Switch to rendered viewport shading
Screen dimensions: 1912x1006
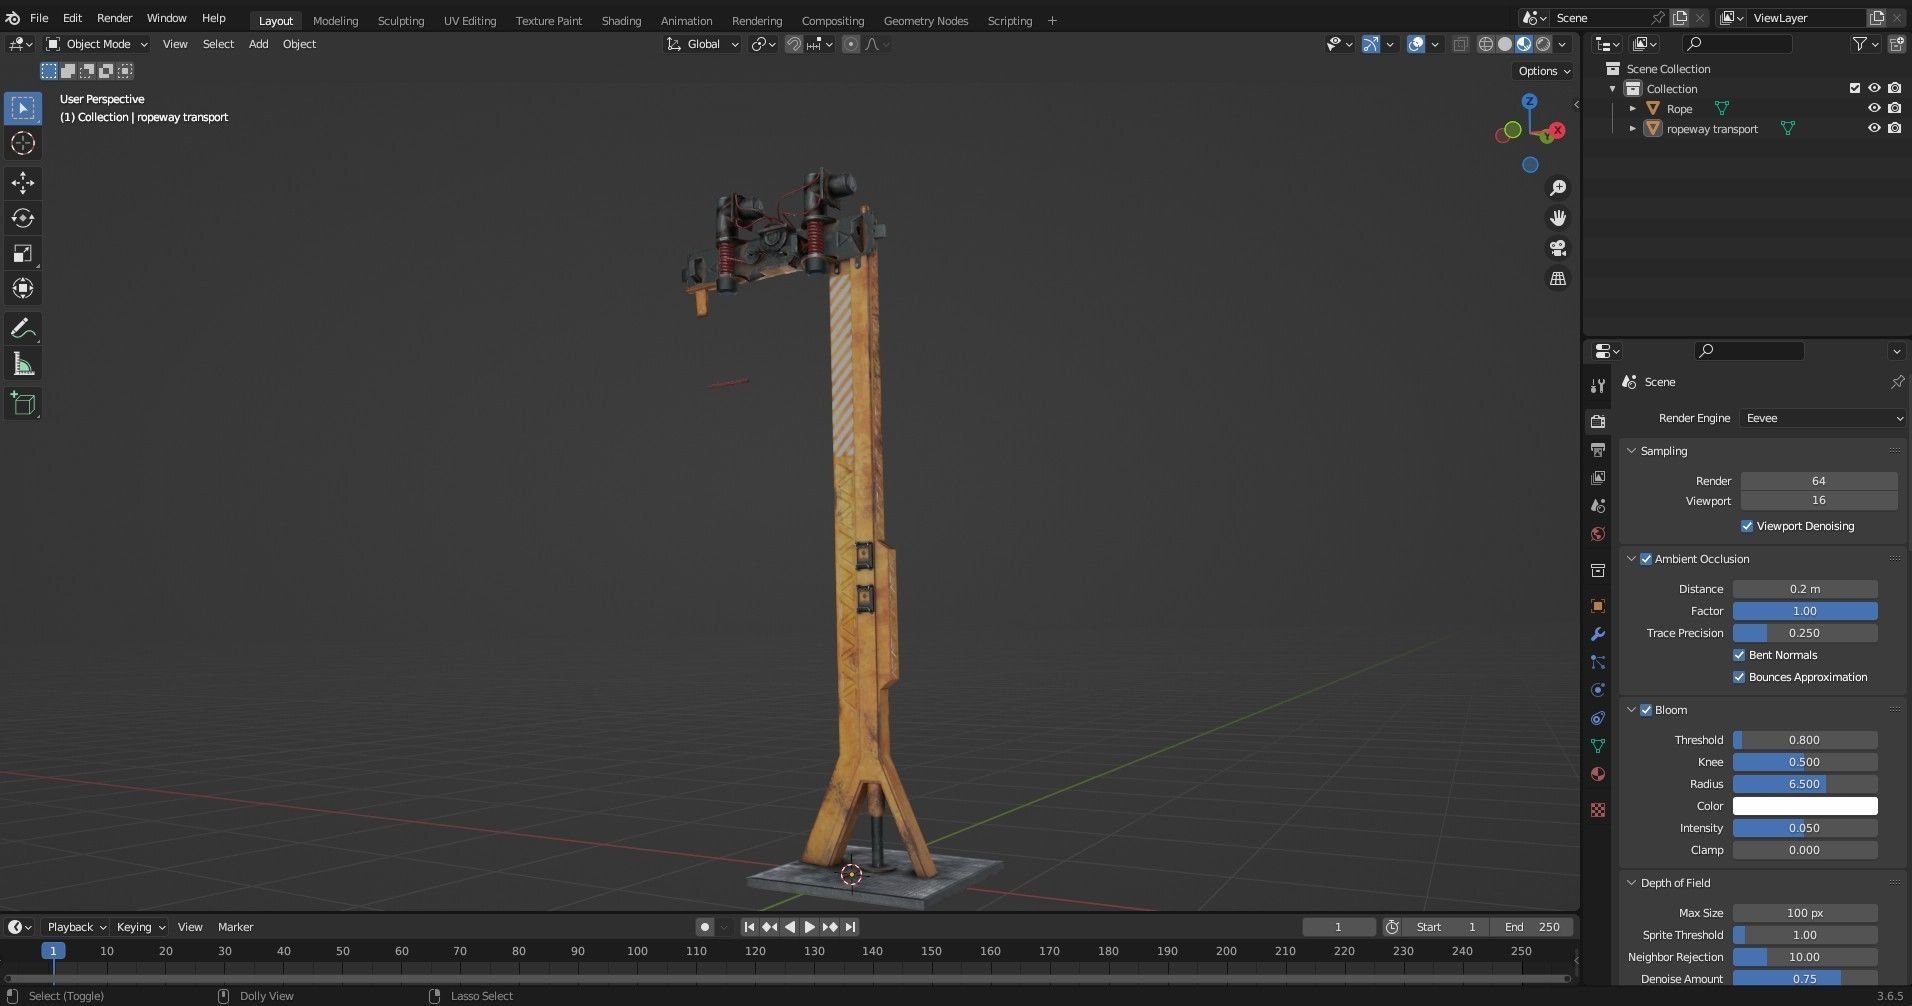click(1543, 44)
